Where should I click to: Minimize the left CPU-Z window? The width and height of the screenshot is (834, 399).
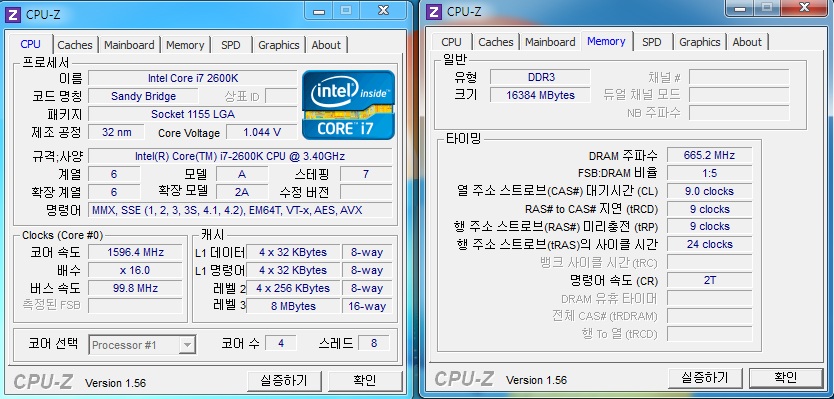pos(319,10)
